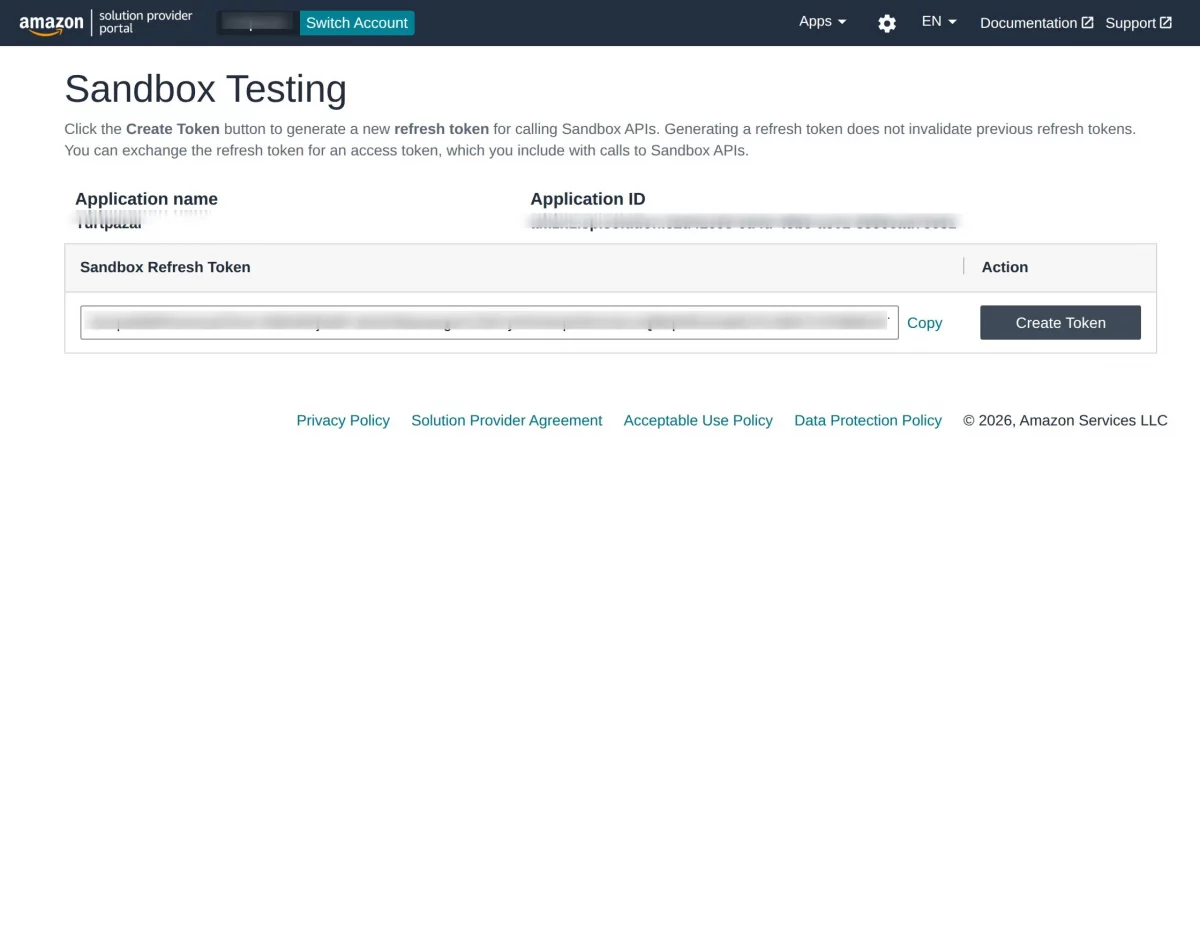Click the Sandbox Testing heading

click(205, 89)
